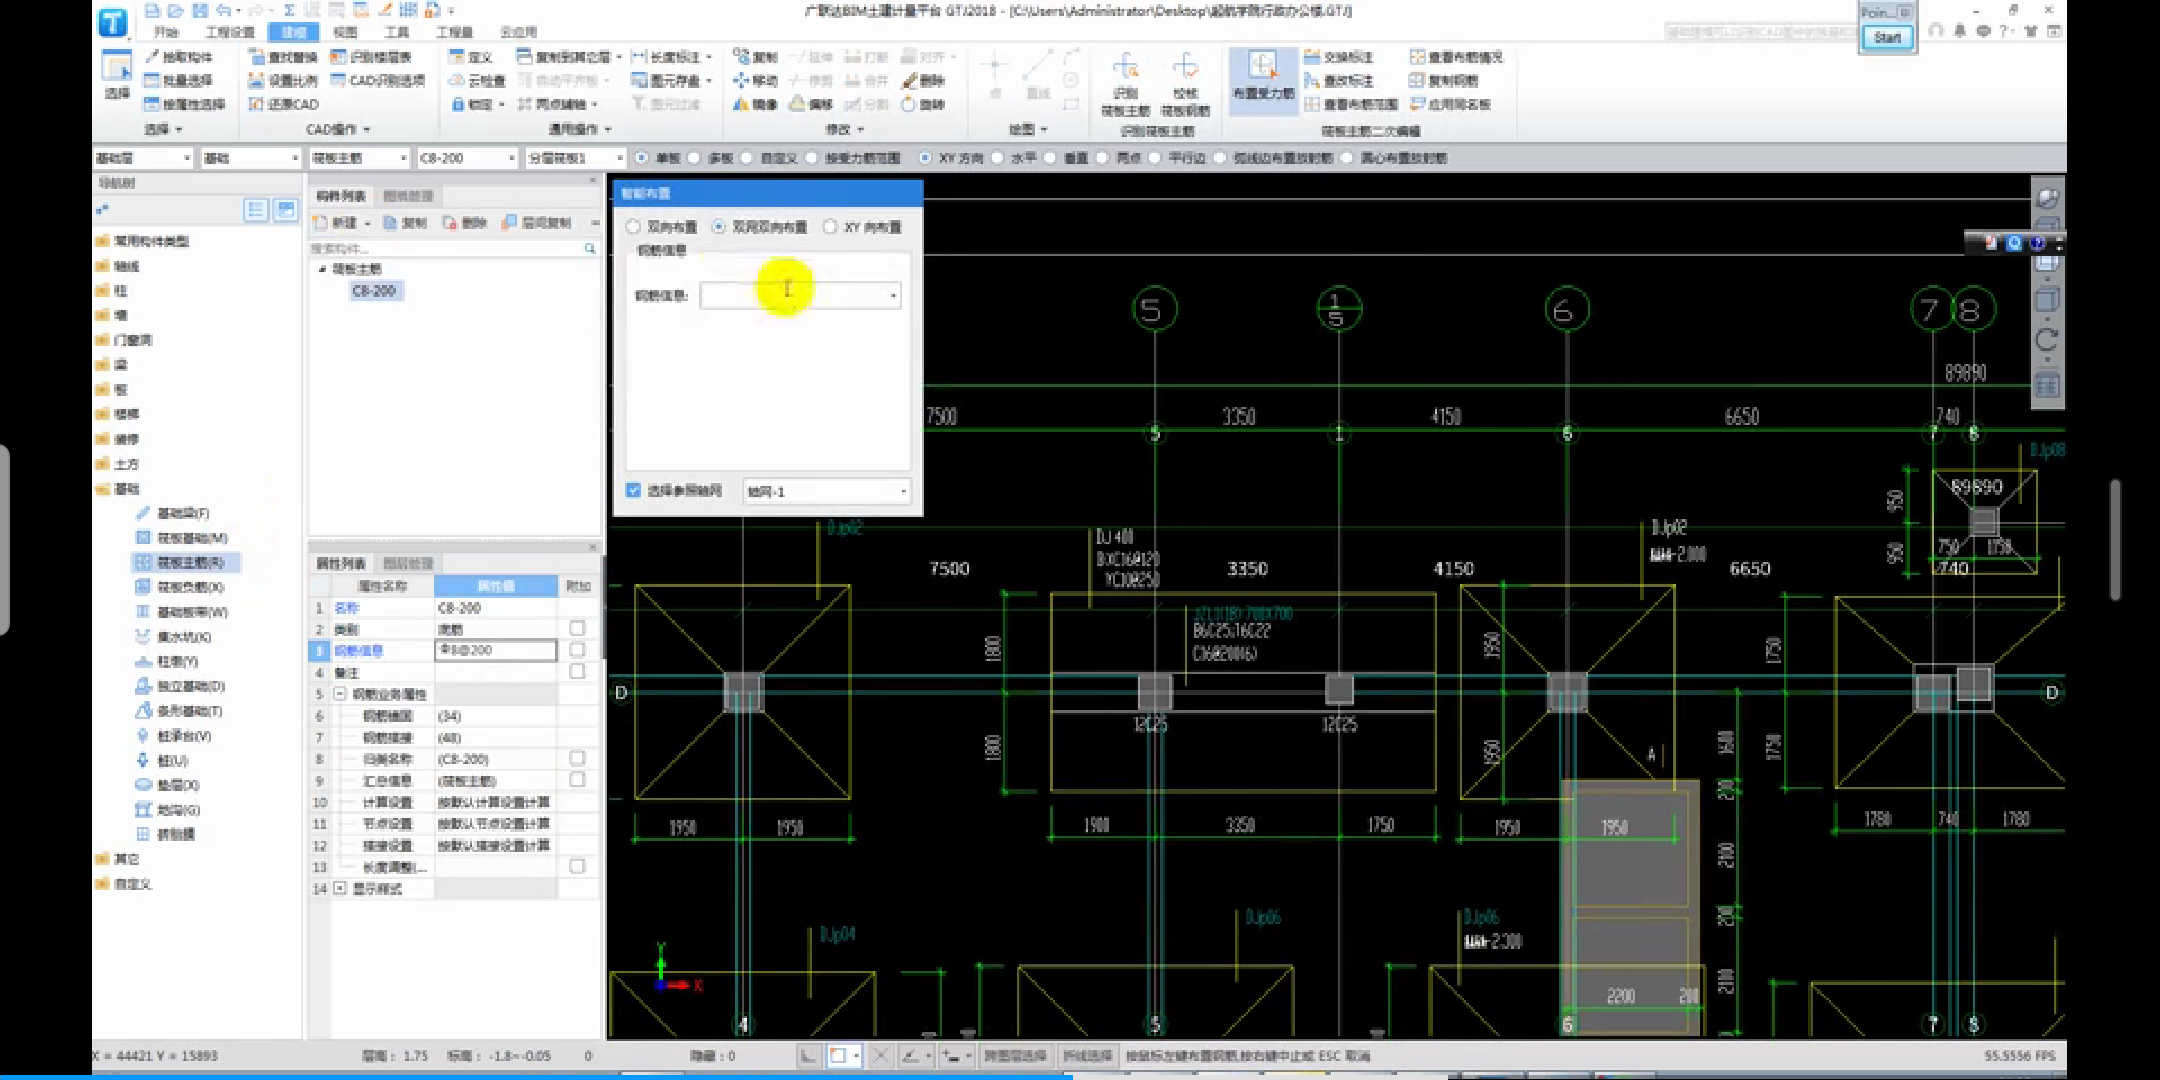Open the 开始 ribbon tab
2160x1080 pixels.
(166, 32)
